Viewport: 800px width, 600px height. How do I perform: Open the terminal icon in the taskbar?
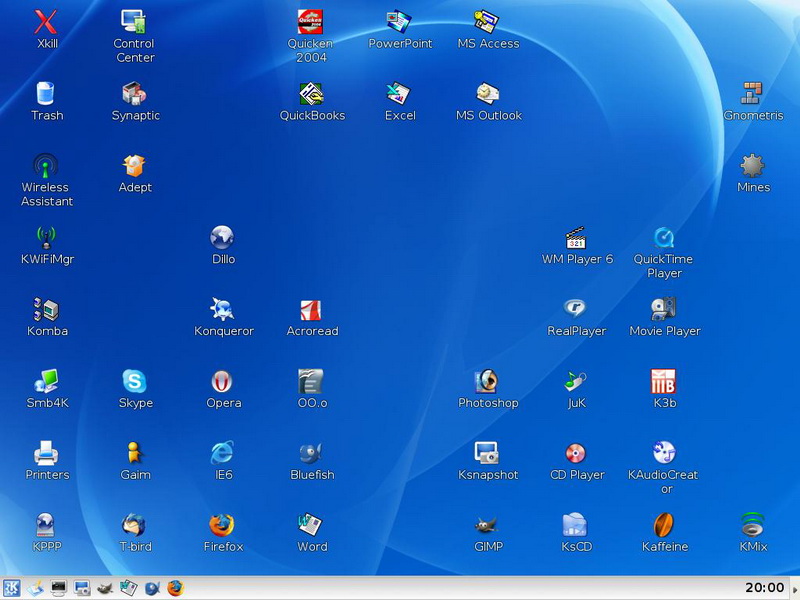(x=59, y=588)
